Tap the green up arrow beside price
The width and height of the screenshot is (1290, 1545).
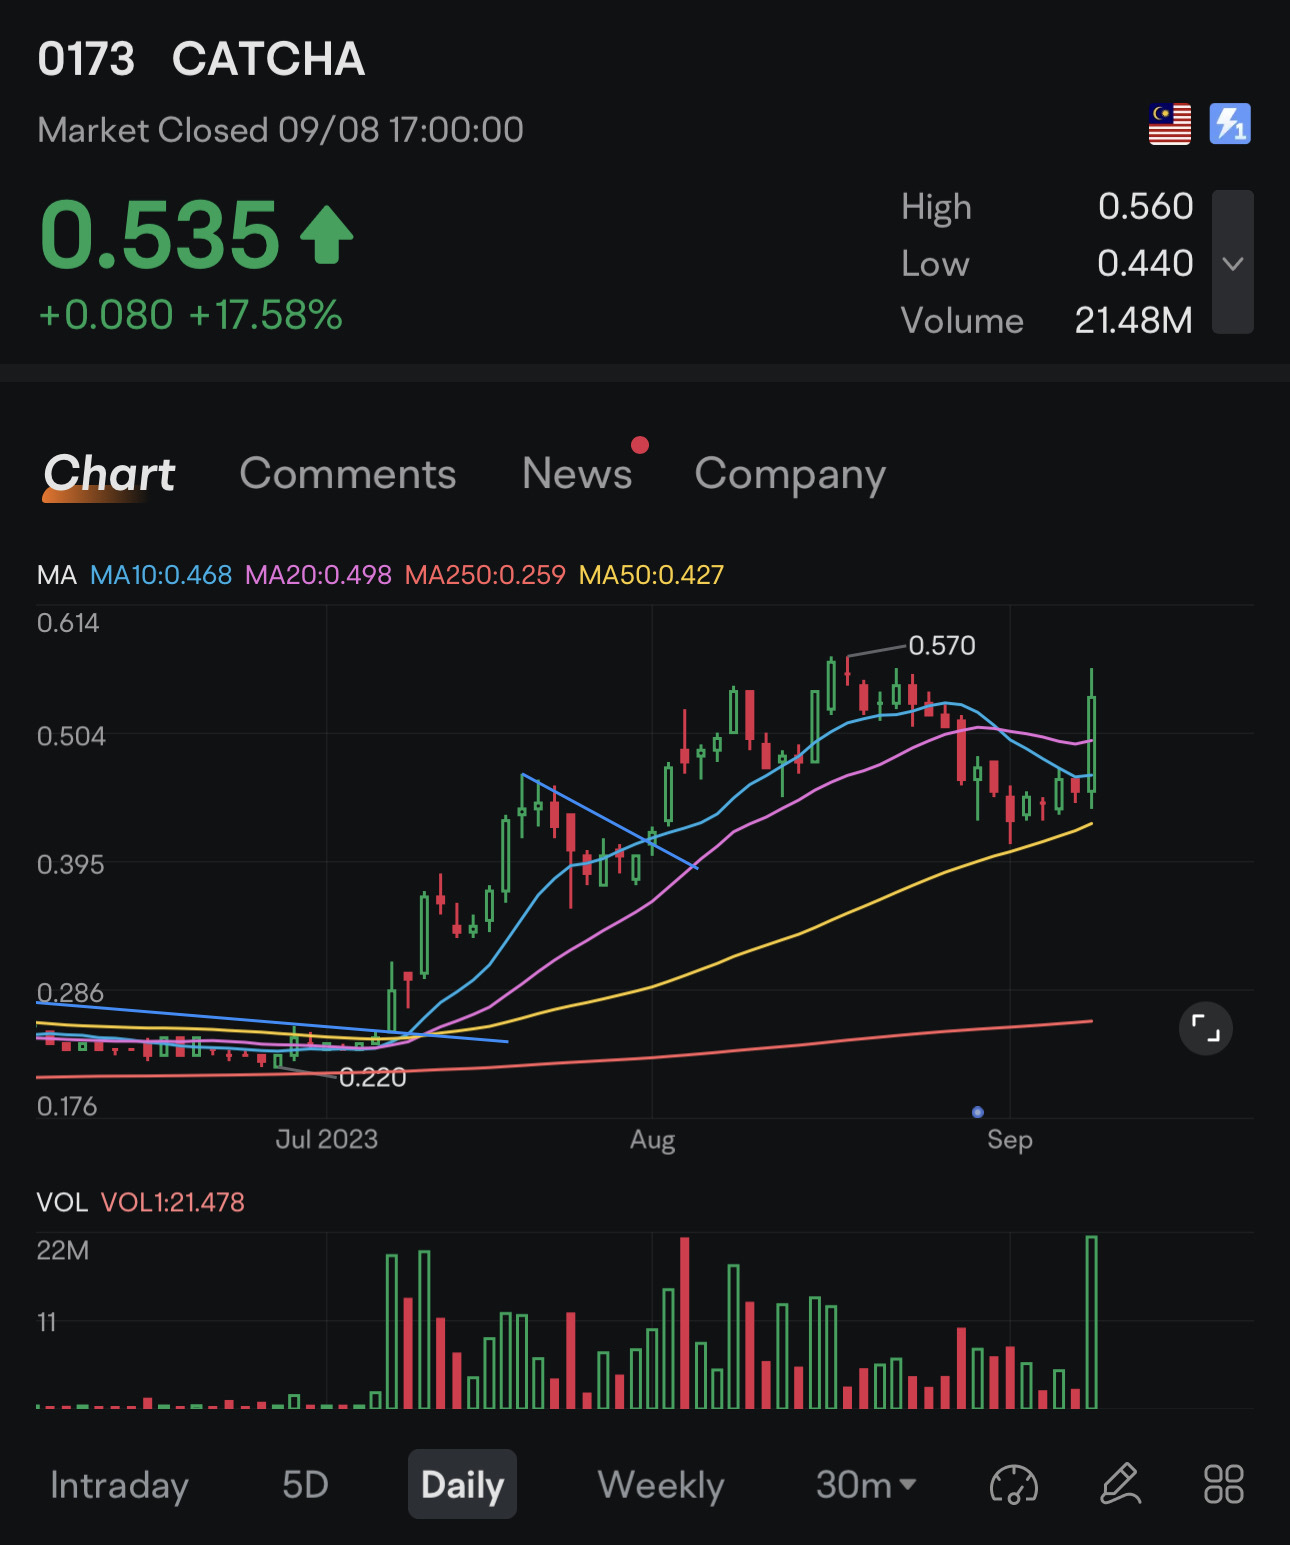327,234
